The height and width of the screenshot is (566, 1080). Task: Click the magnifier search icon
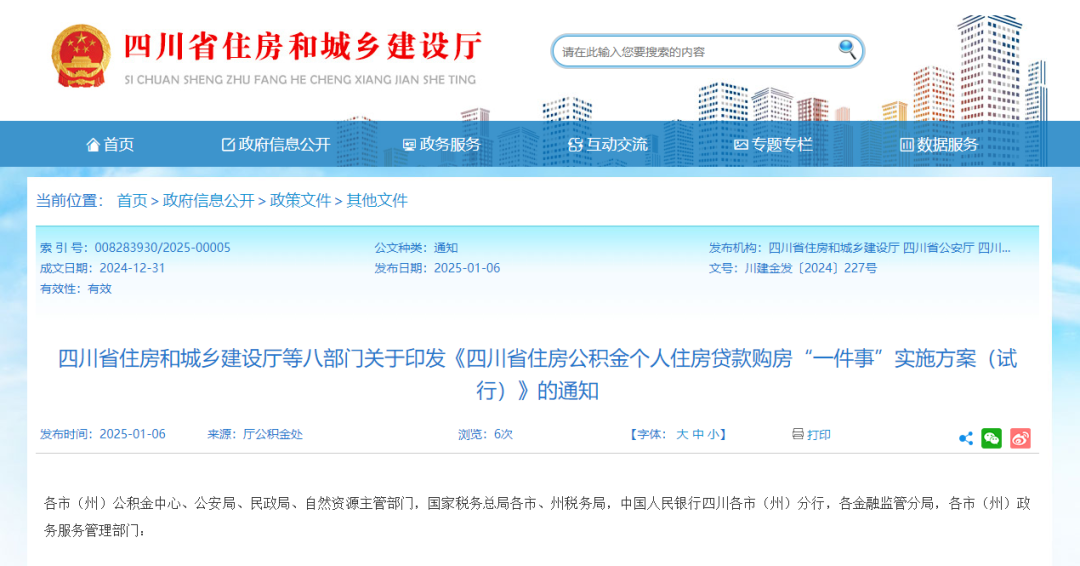click(847, 49)
